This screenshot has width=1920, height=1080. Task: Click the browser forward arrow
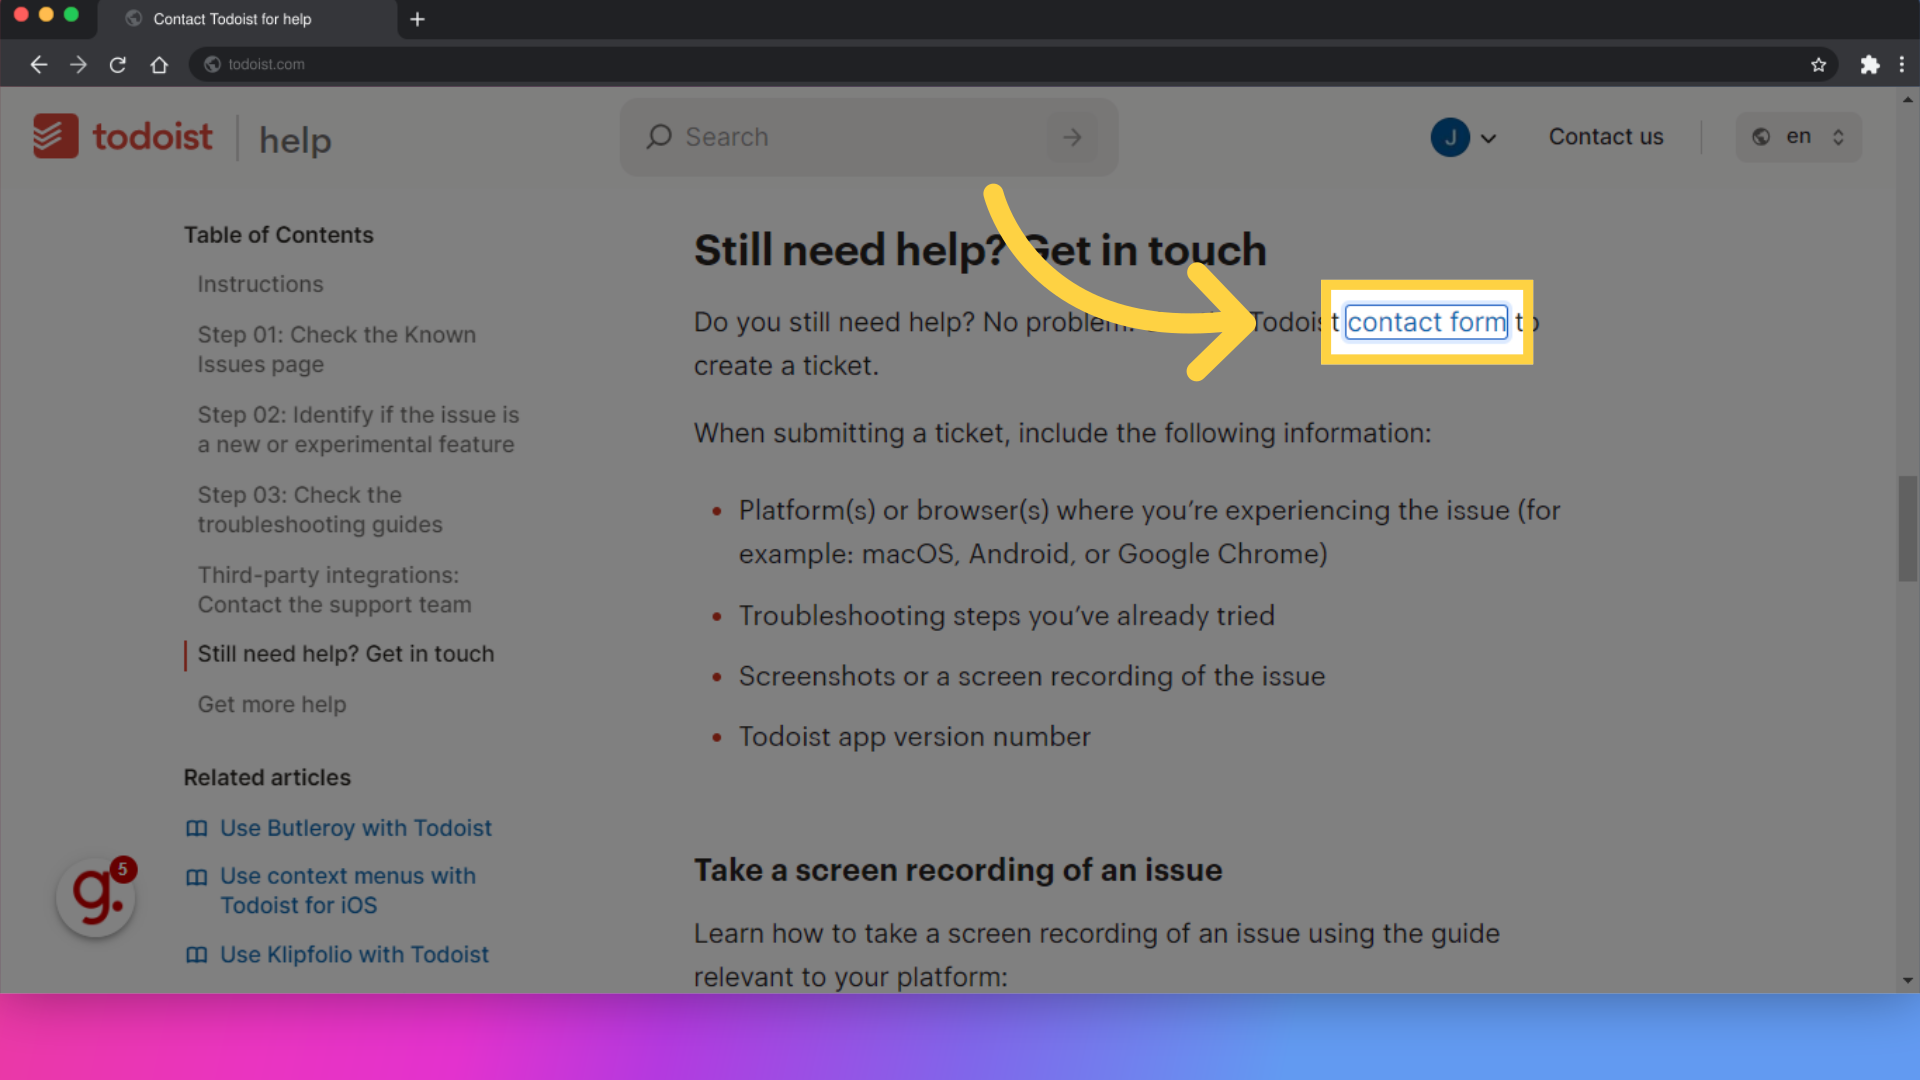coord(78,65)
